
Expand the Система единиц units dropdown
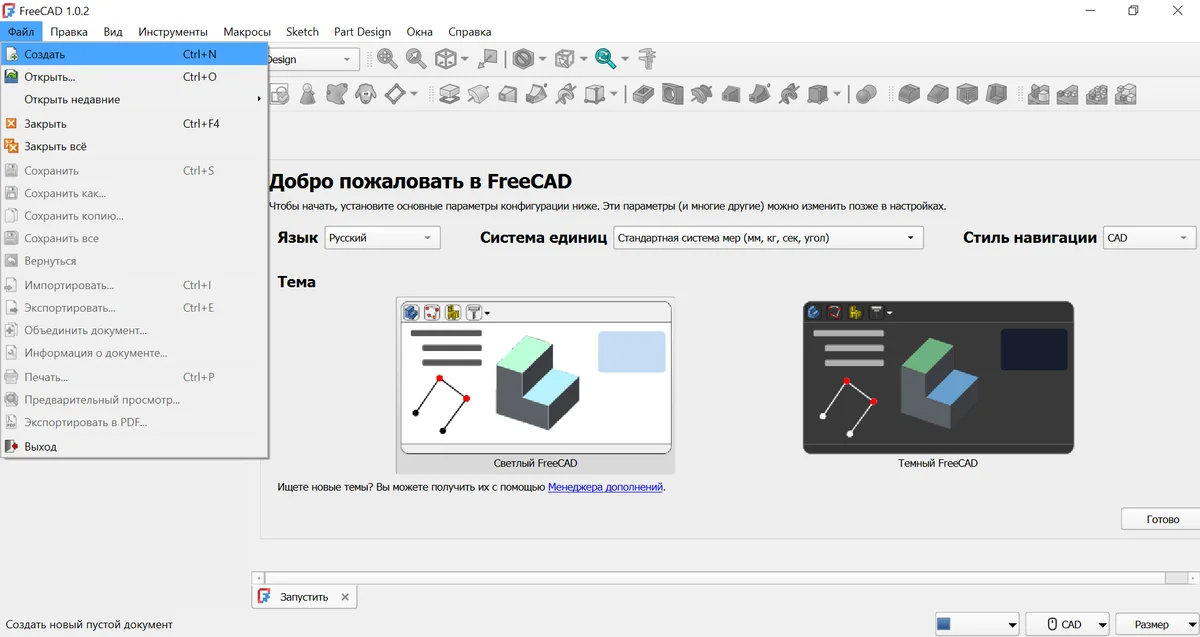point(768,238)
